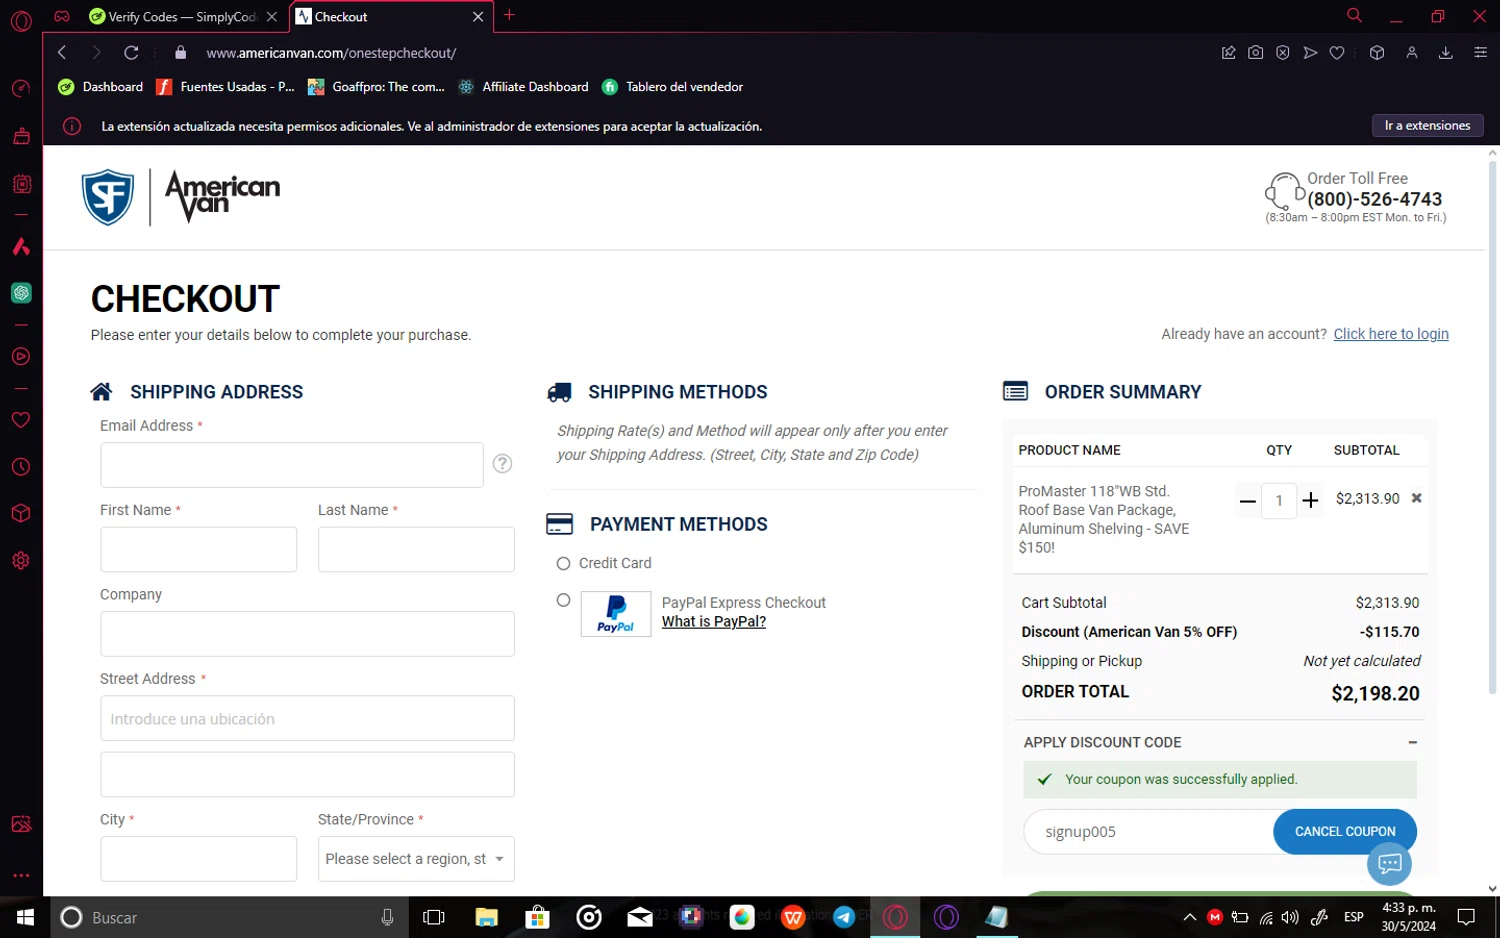Screen dimensions: 1500x938
Task: Open the Tablero del vendedor bookmark
Action: click(x=672, y=87)
